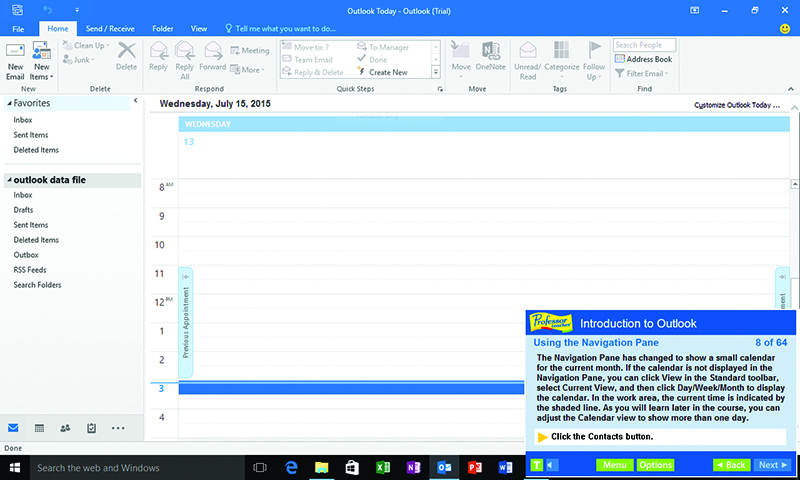The width and height of the screenshot is (800, 480).
Task: Open the Drafts folder
Action: [23, 210]
